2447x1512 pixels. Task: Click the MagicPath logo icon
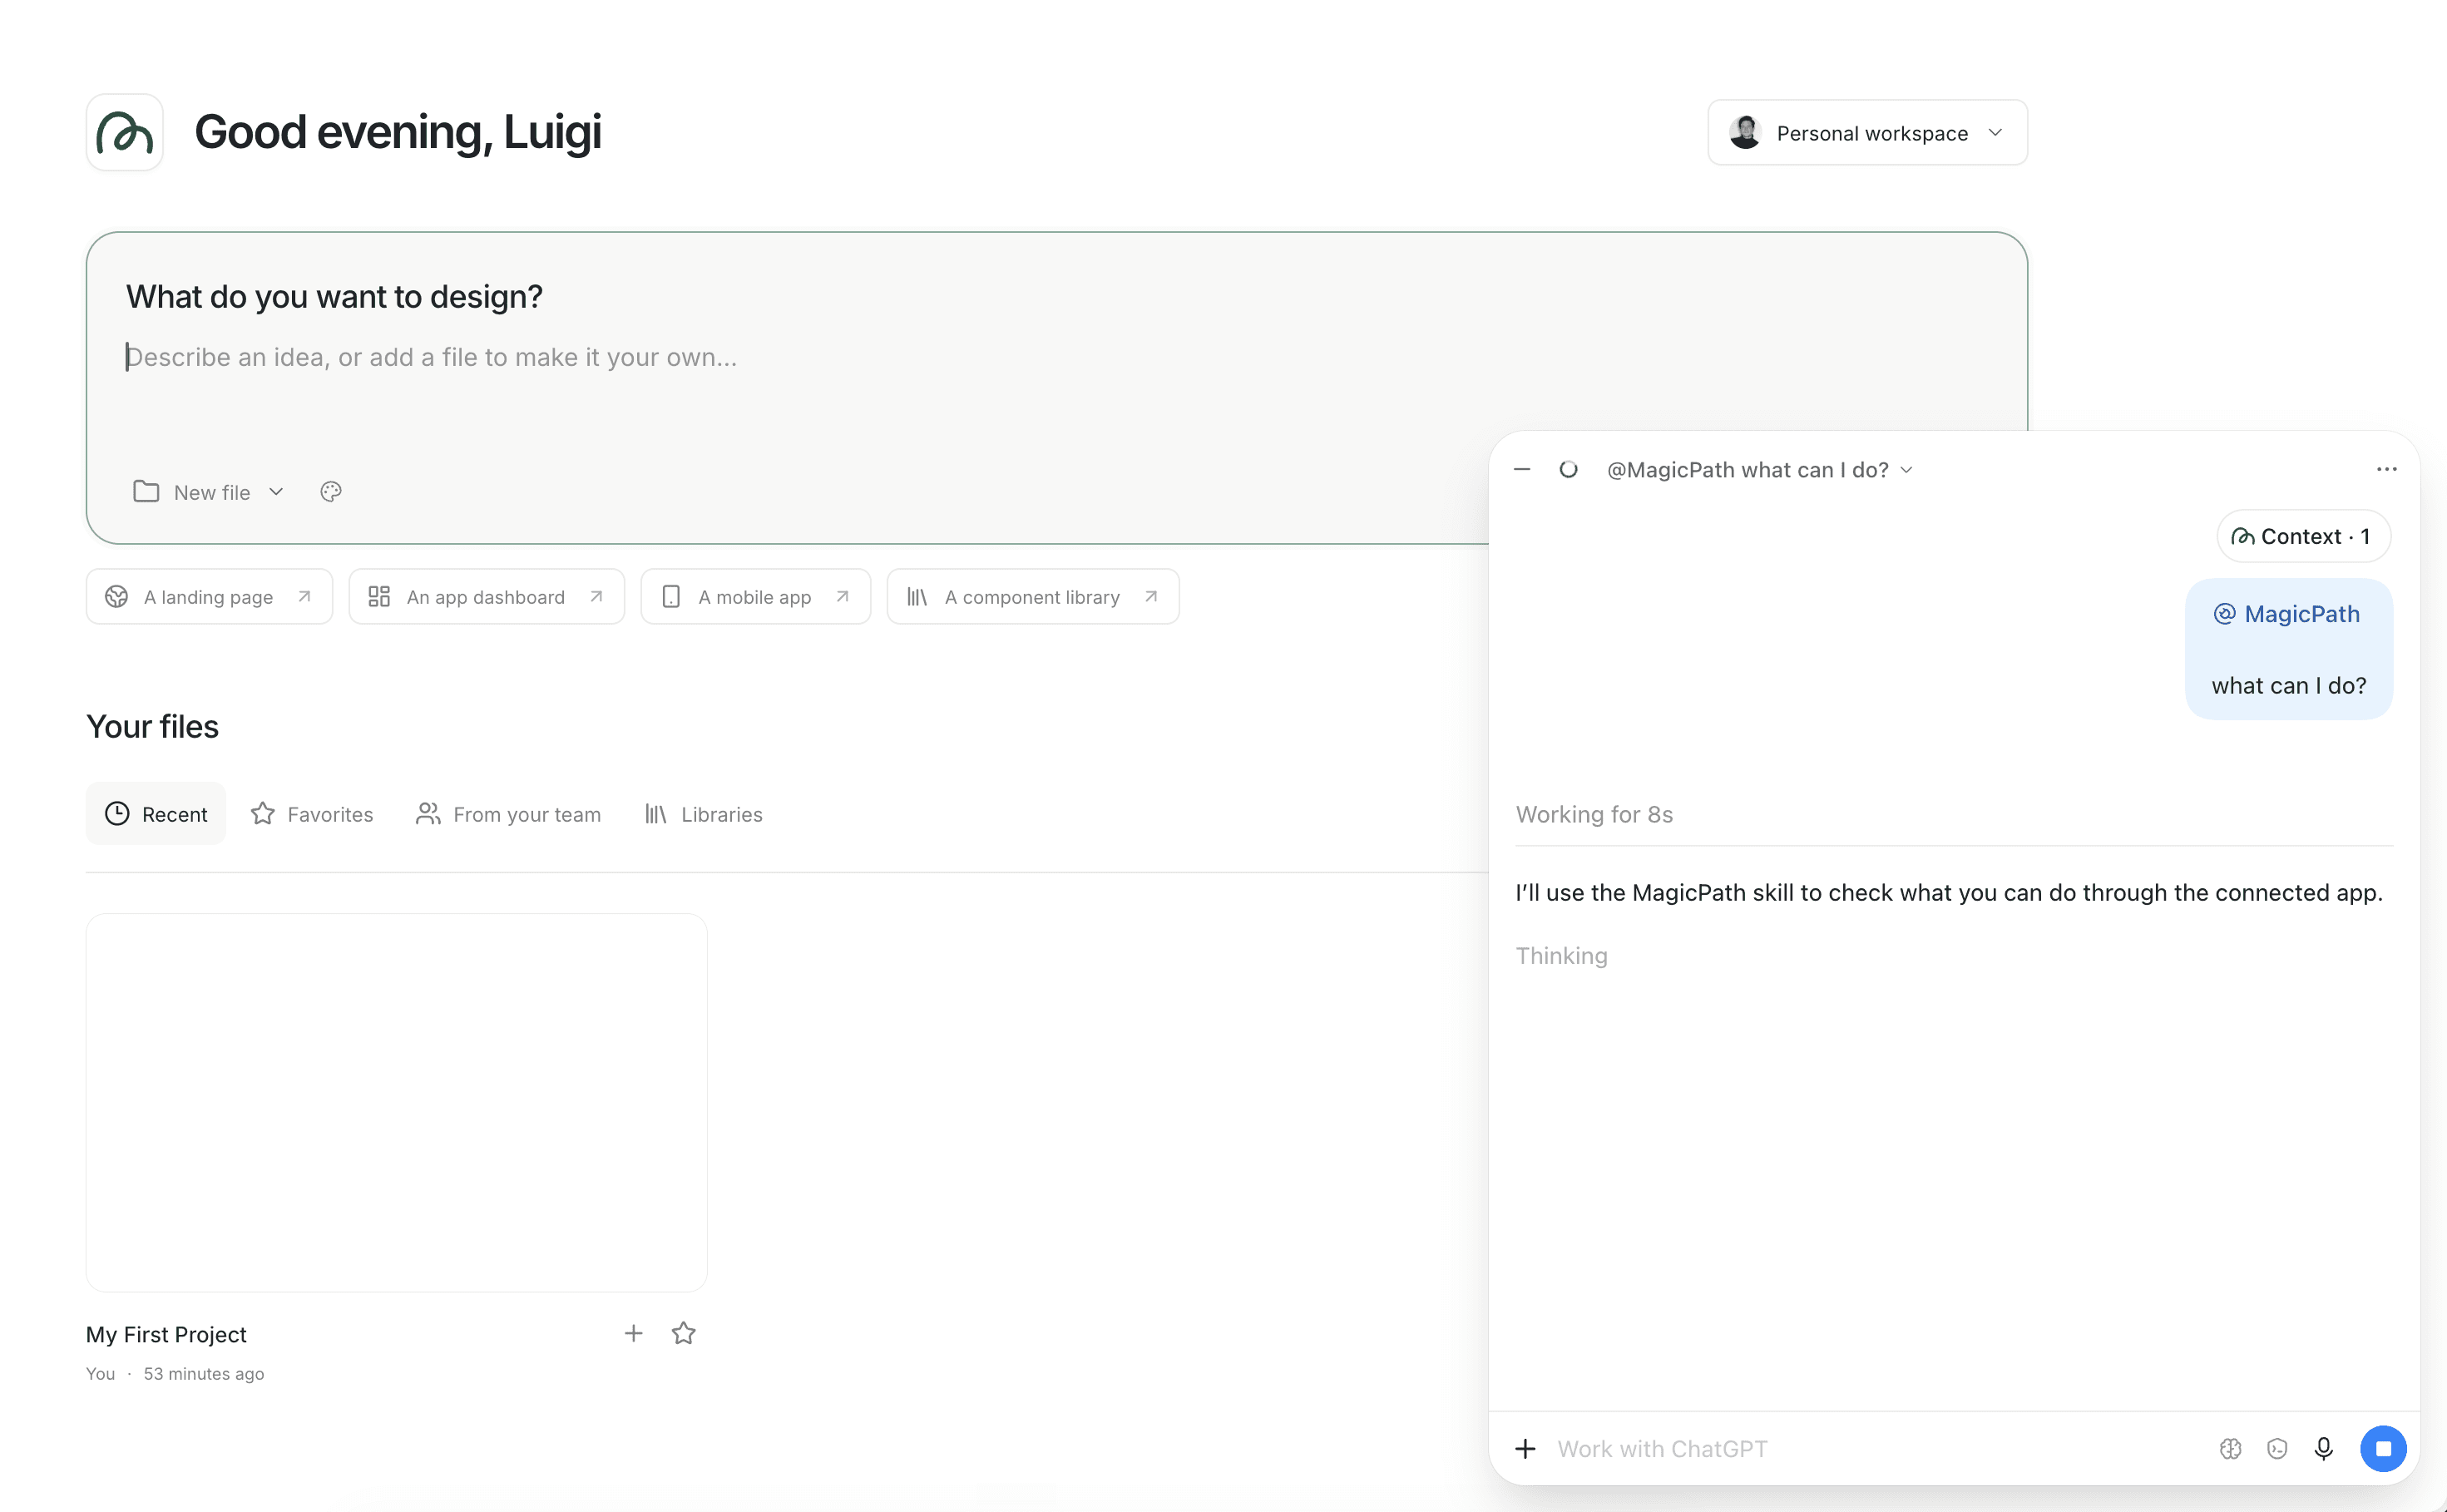point(124,133)
